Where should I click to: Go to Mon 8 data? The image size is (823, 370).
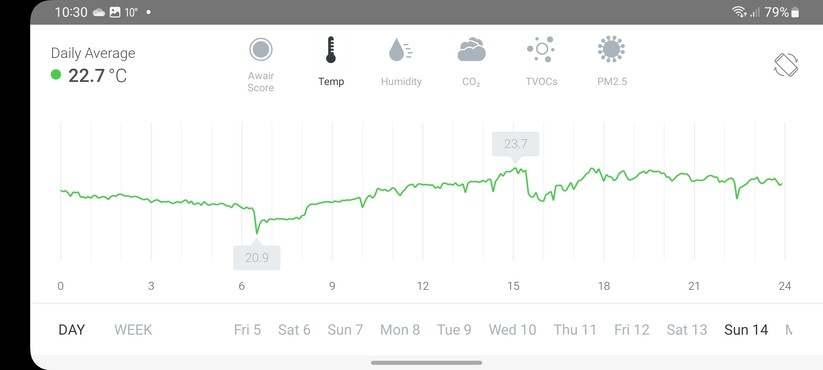pyautogui.click(x=400, y=330)
